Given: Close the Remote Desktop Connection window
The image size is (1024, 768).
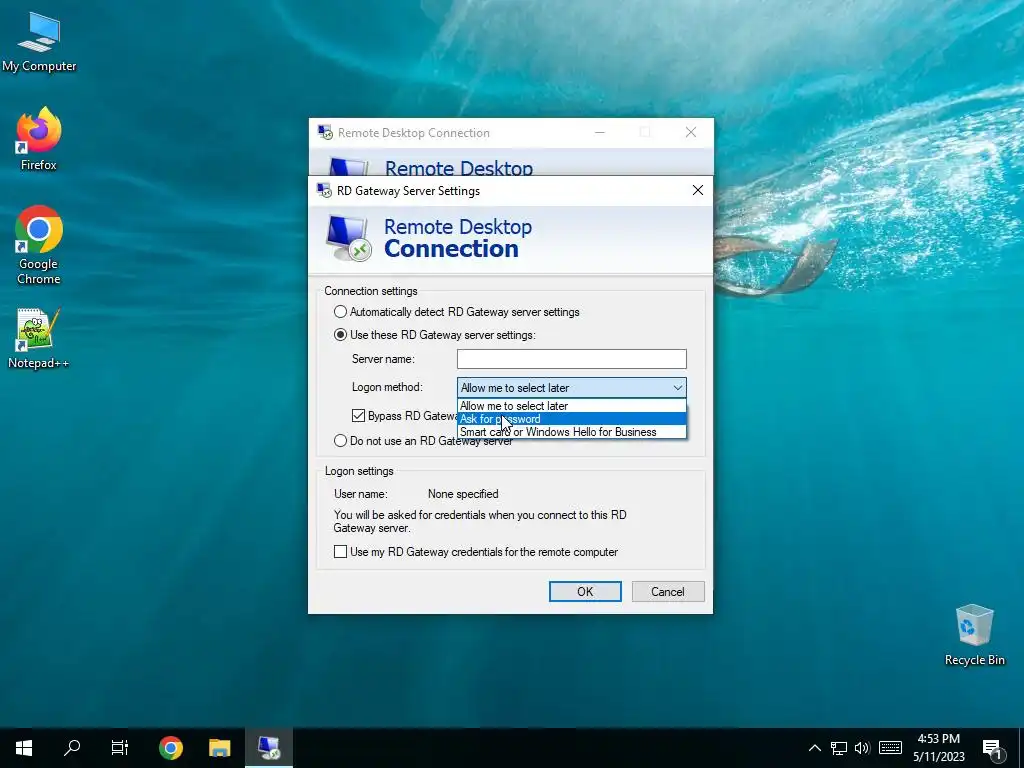Looking at the screenshot, I should point(691,133).
